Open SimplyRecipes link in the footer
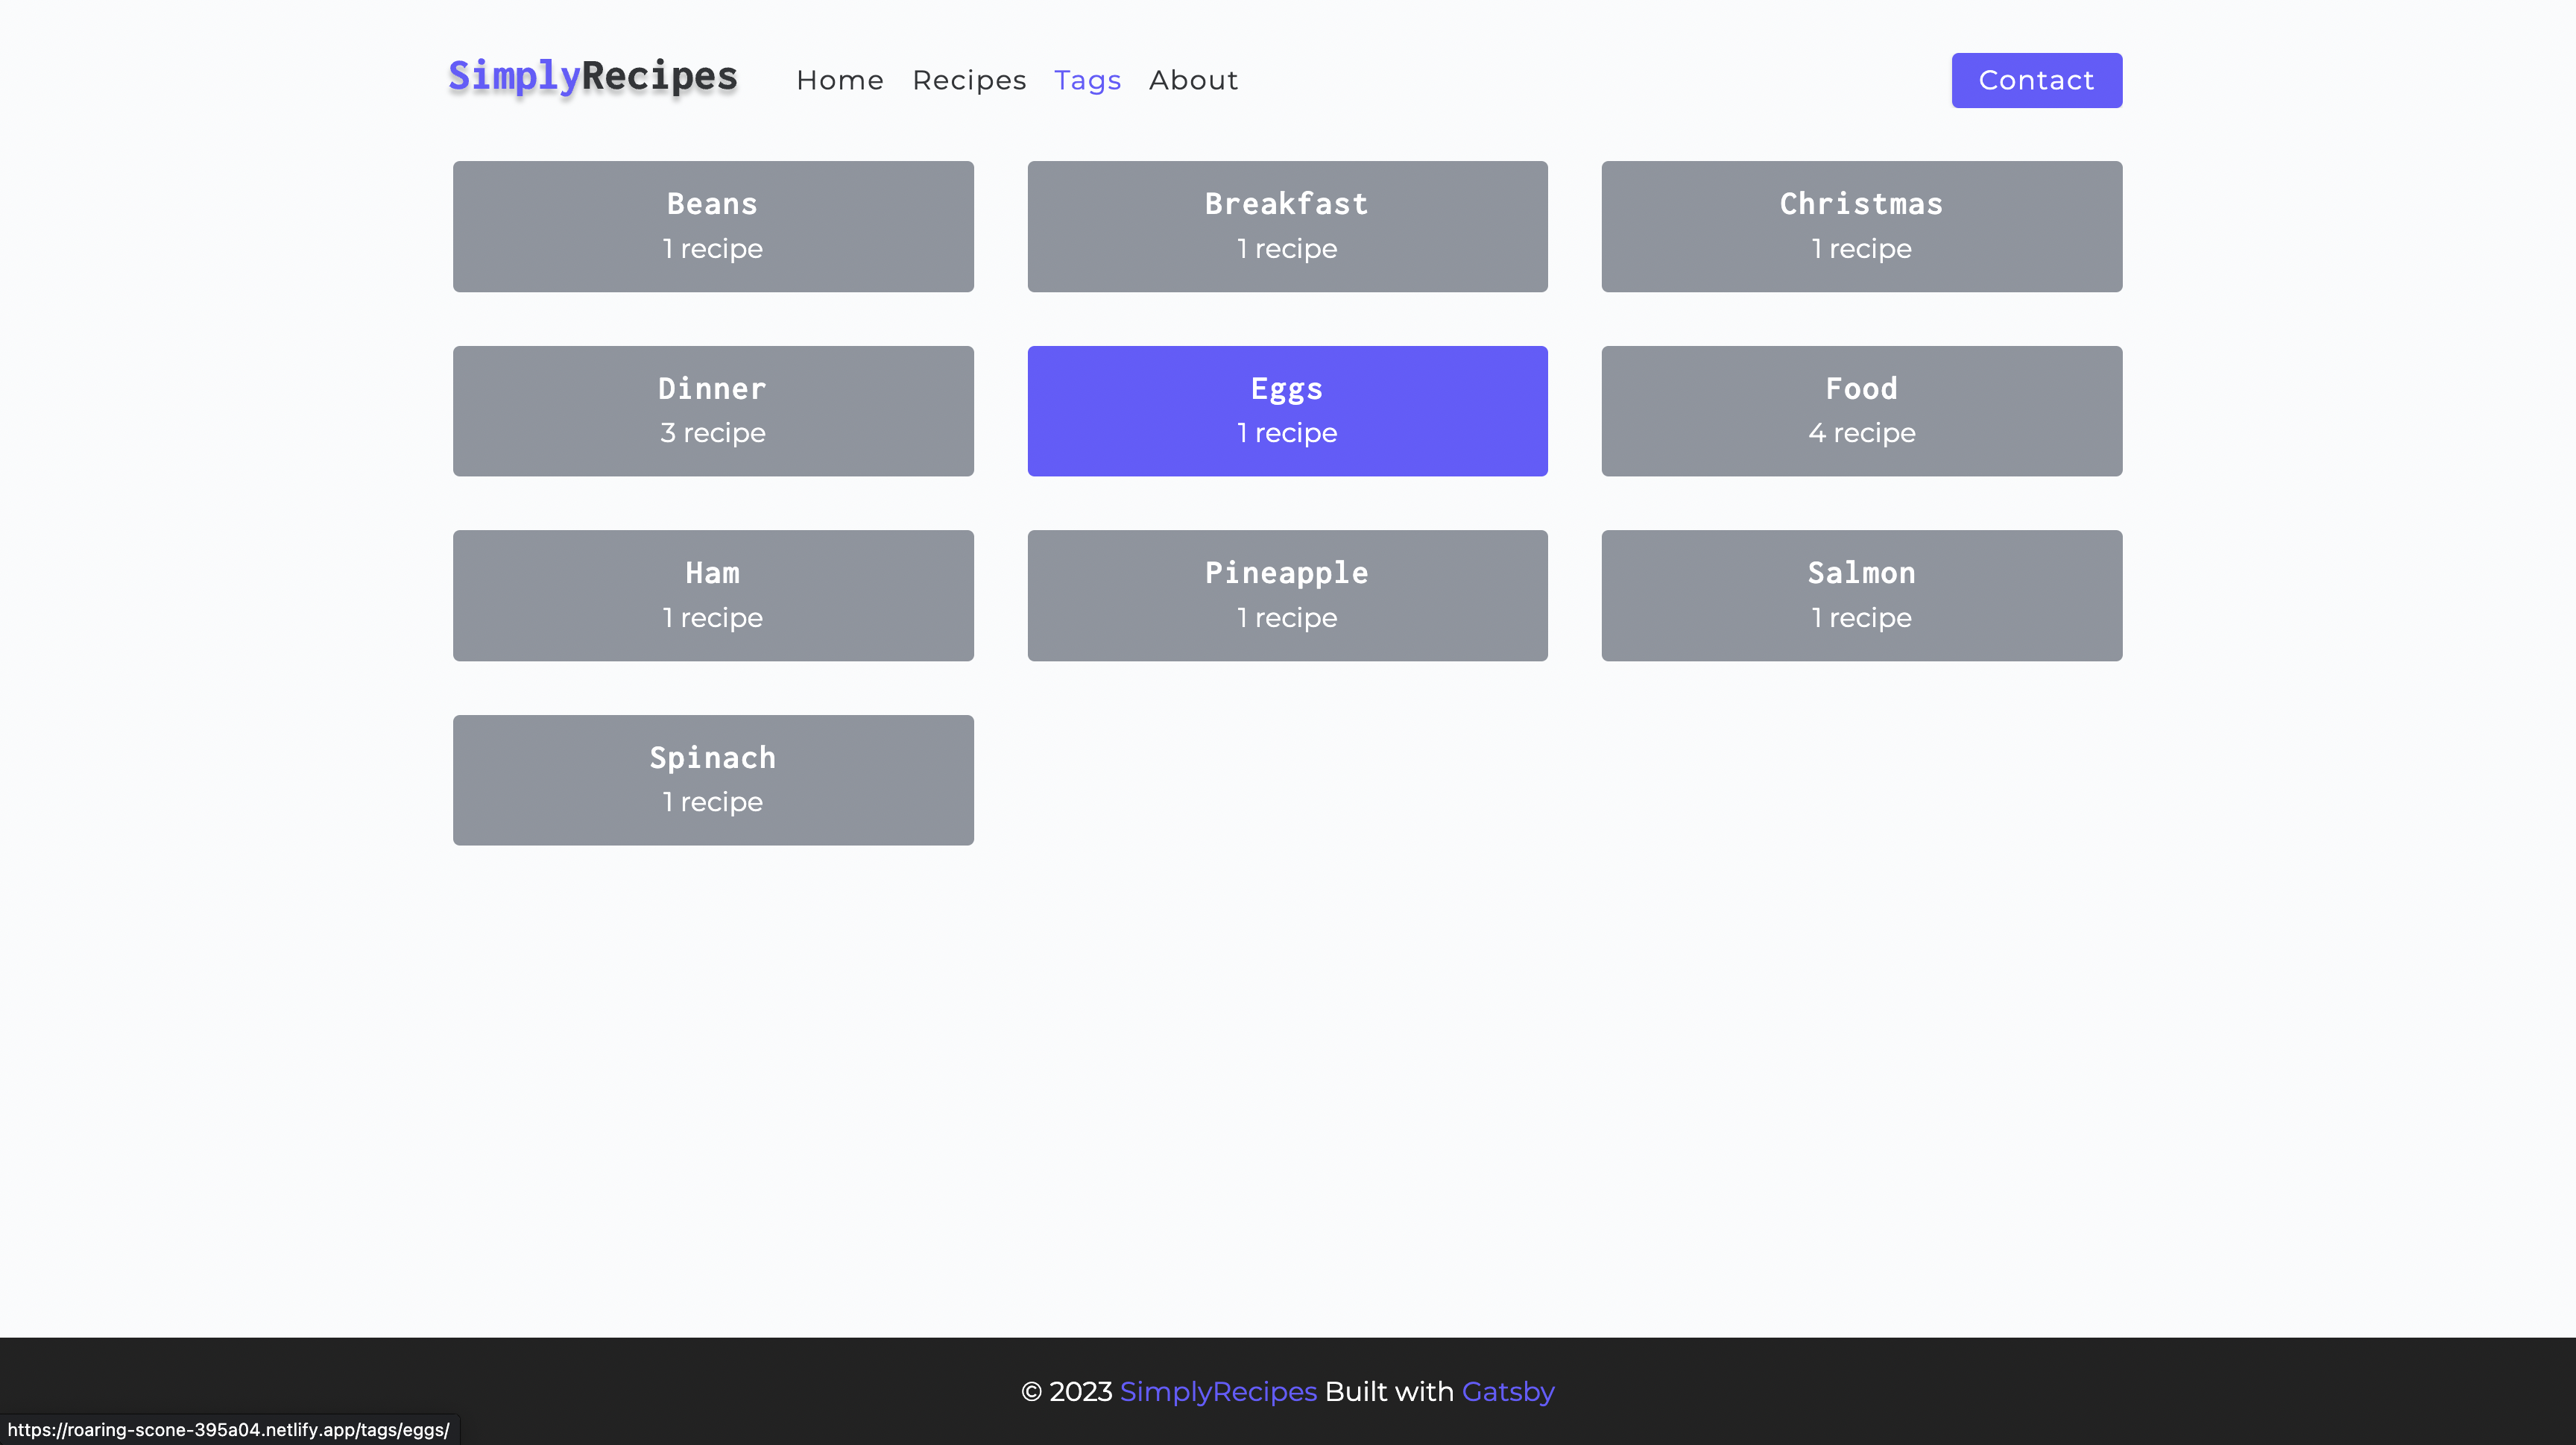Image resolution: width=2576 pixels, height=1445 pixels. pos(1217,1391)
